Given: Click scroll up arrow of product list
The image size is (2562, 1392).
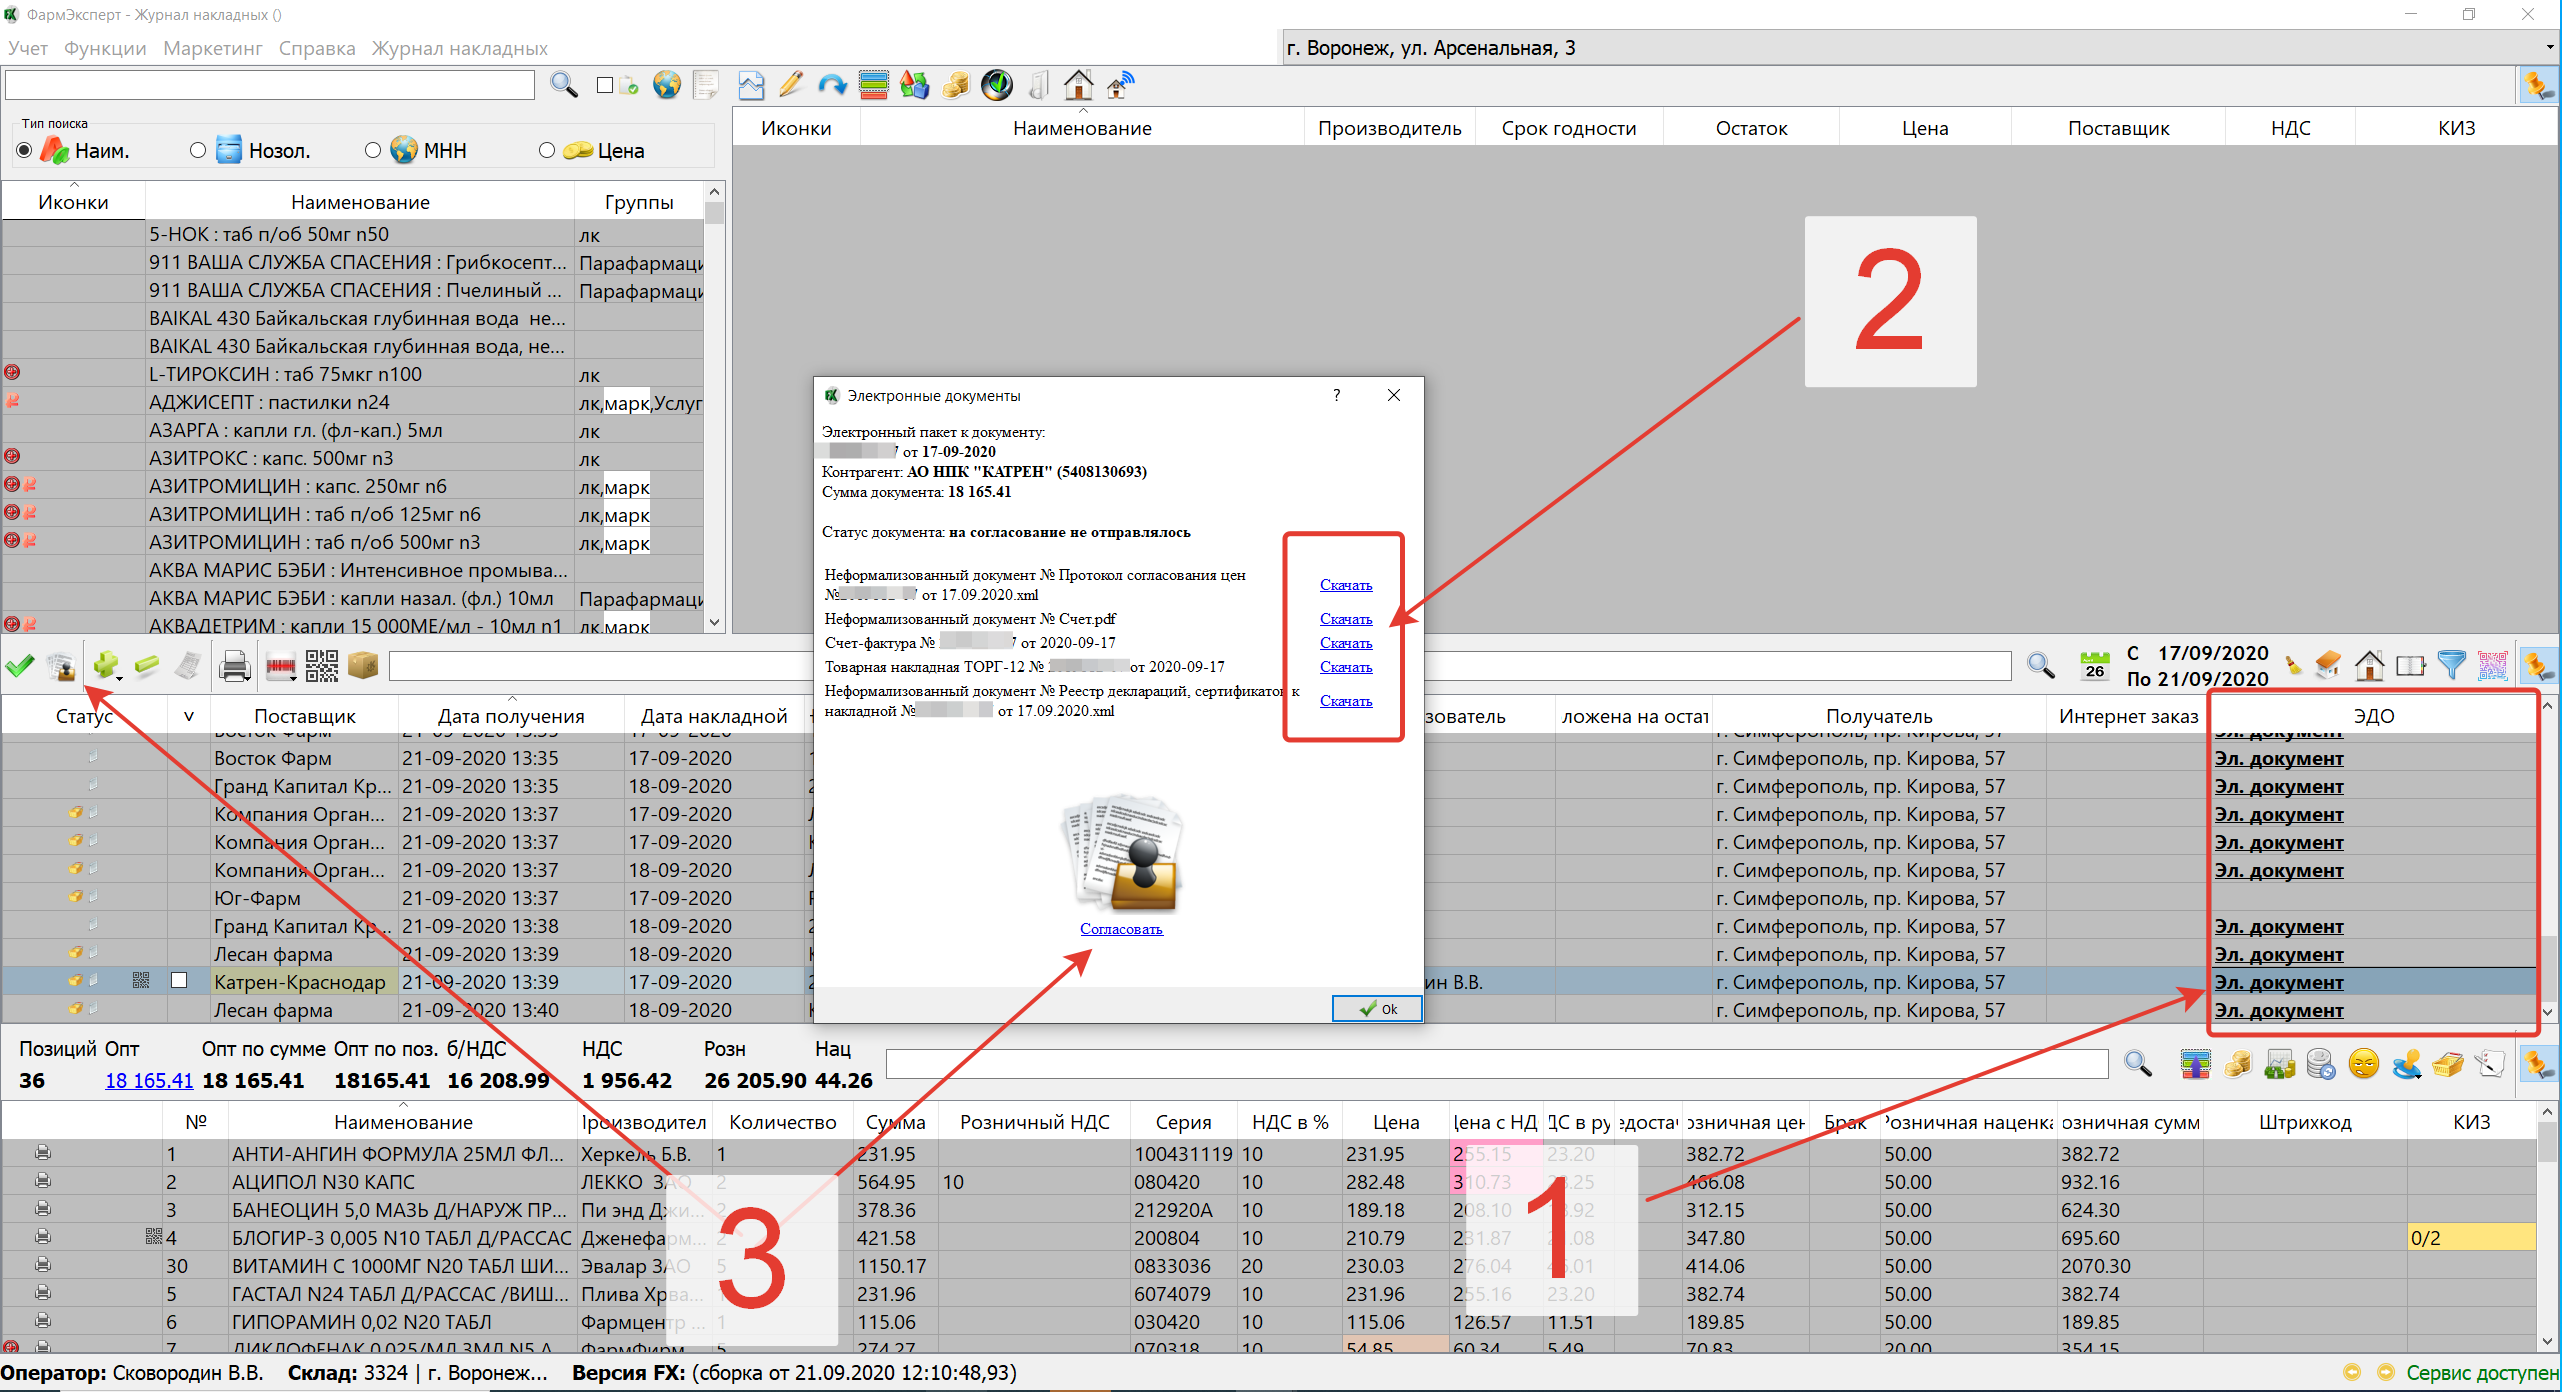Looking at the screenshot, I should pos(714,191).
